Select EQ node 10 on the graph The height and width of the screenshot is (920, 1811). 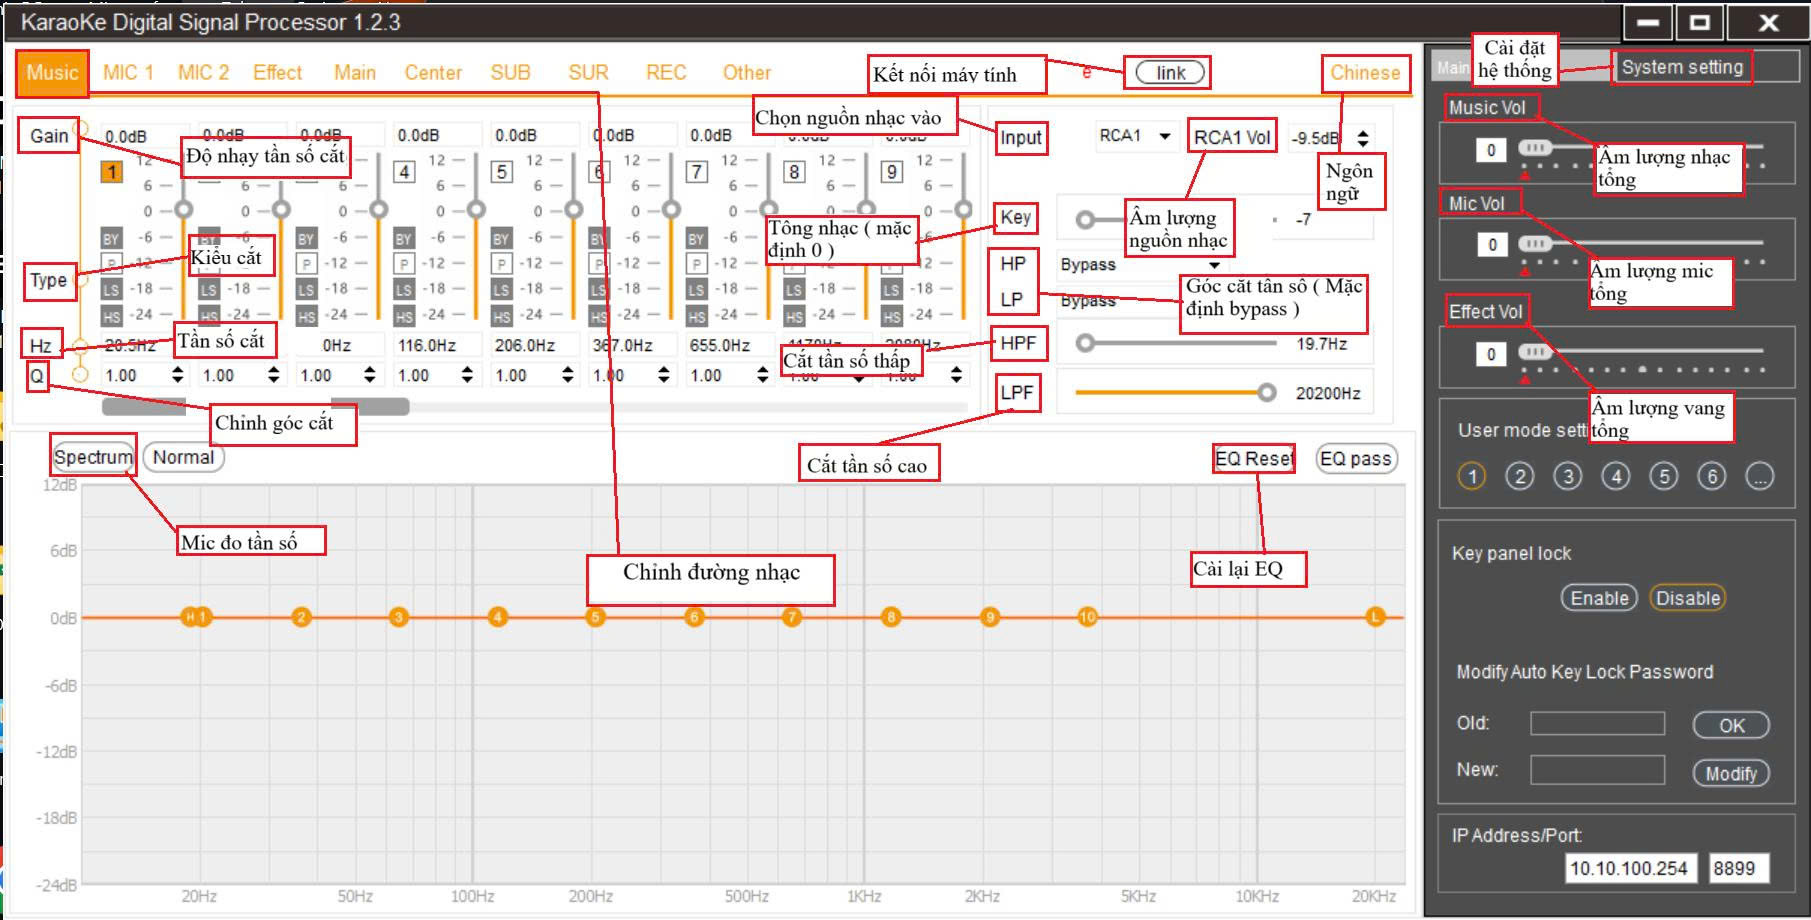coord(1087,617)
